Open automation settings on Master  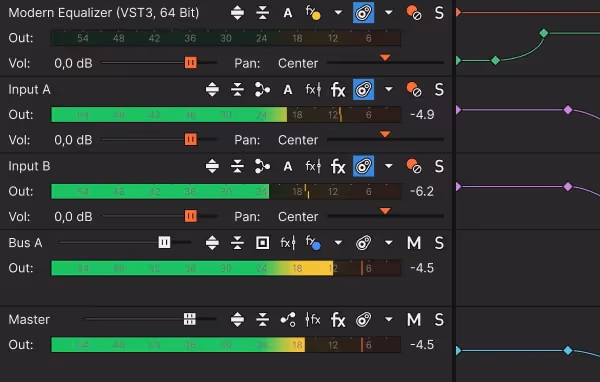[363, 319]
